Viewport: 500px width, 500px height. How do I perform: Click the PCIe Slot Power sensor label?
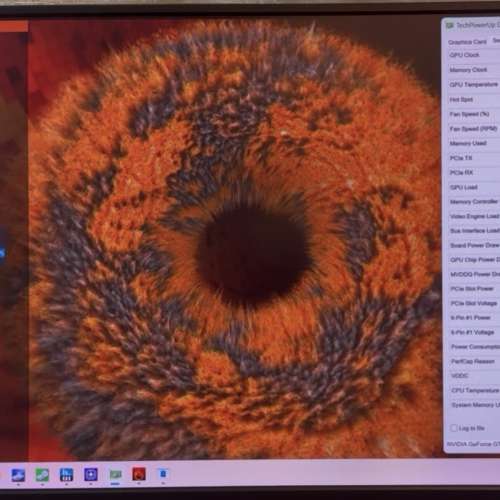click(472, 289)
